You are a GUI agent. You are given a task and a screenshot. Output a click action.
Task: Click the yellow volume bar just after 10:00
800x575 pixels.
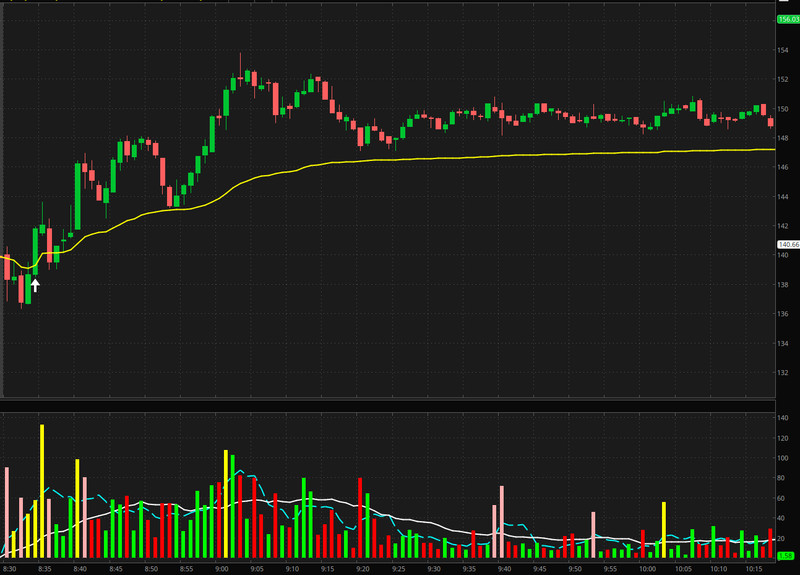(664, 530)
